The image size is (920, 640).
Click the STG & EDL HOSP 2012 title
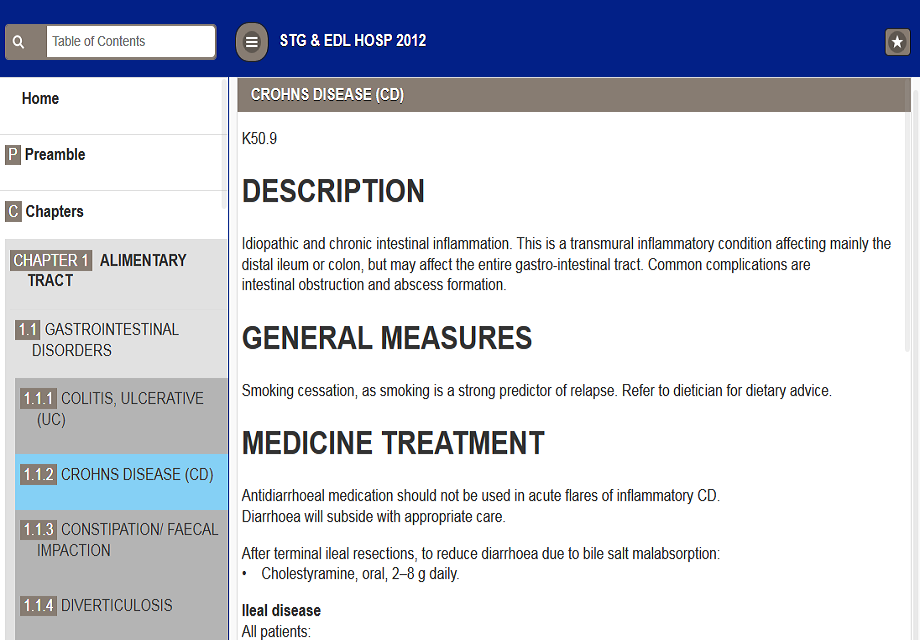(x=353, y=40)
